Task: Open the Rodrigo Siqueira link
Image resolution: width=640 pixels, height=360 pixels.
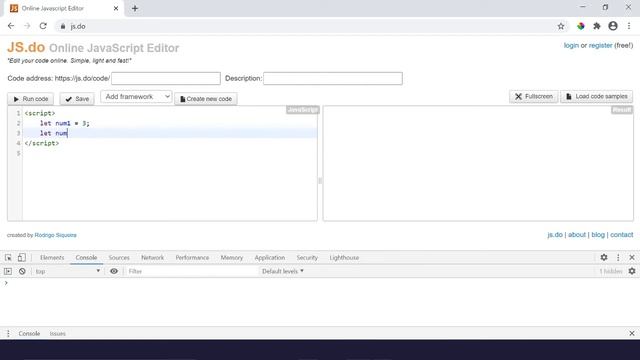Action: tap(56, 235)
